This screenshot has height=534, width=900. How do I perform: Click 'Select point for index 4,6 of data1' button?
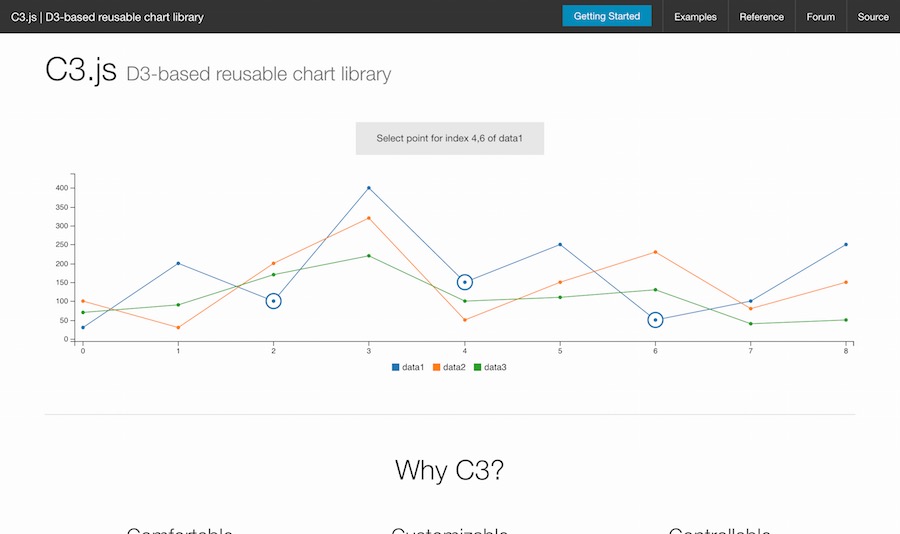450,138
